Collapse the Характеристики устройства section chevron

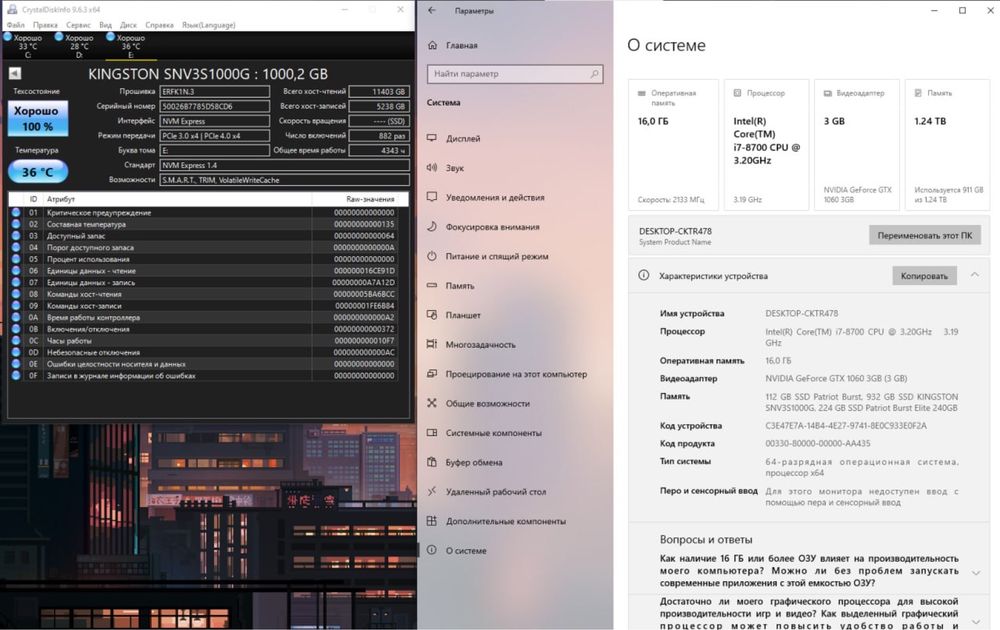[x=974, y=275]
